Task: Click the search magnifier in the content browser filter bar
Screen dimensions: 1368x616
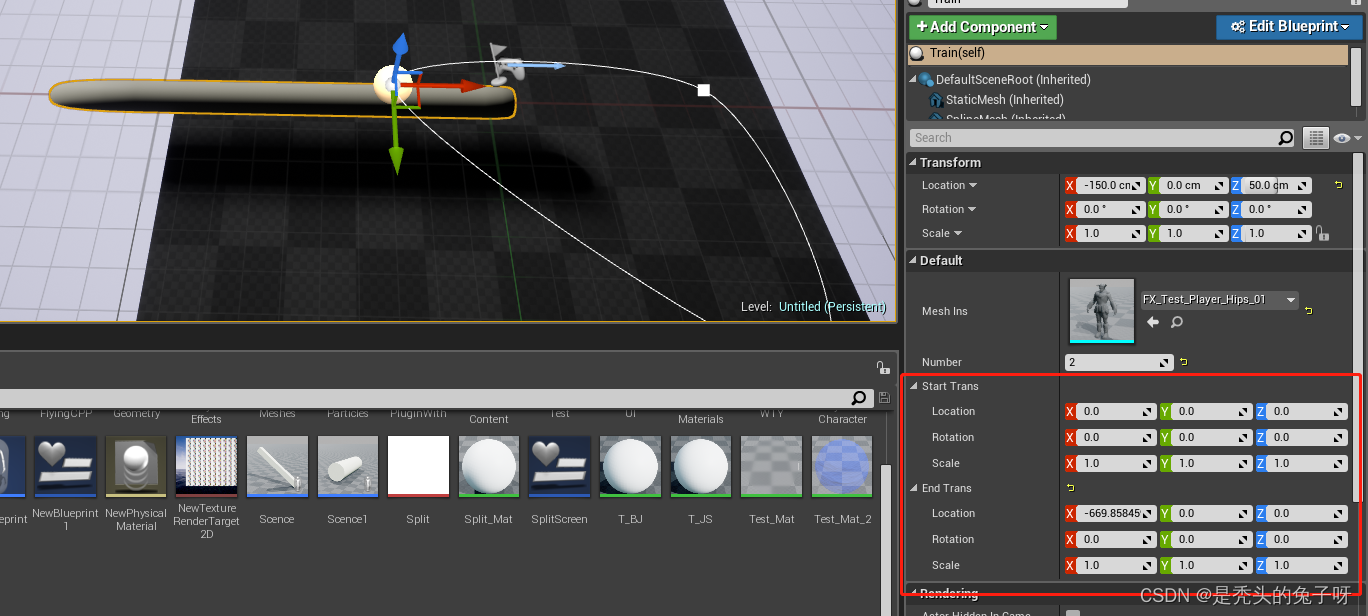Action: click(x=858, y=397)
